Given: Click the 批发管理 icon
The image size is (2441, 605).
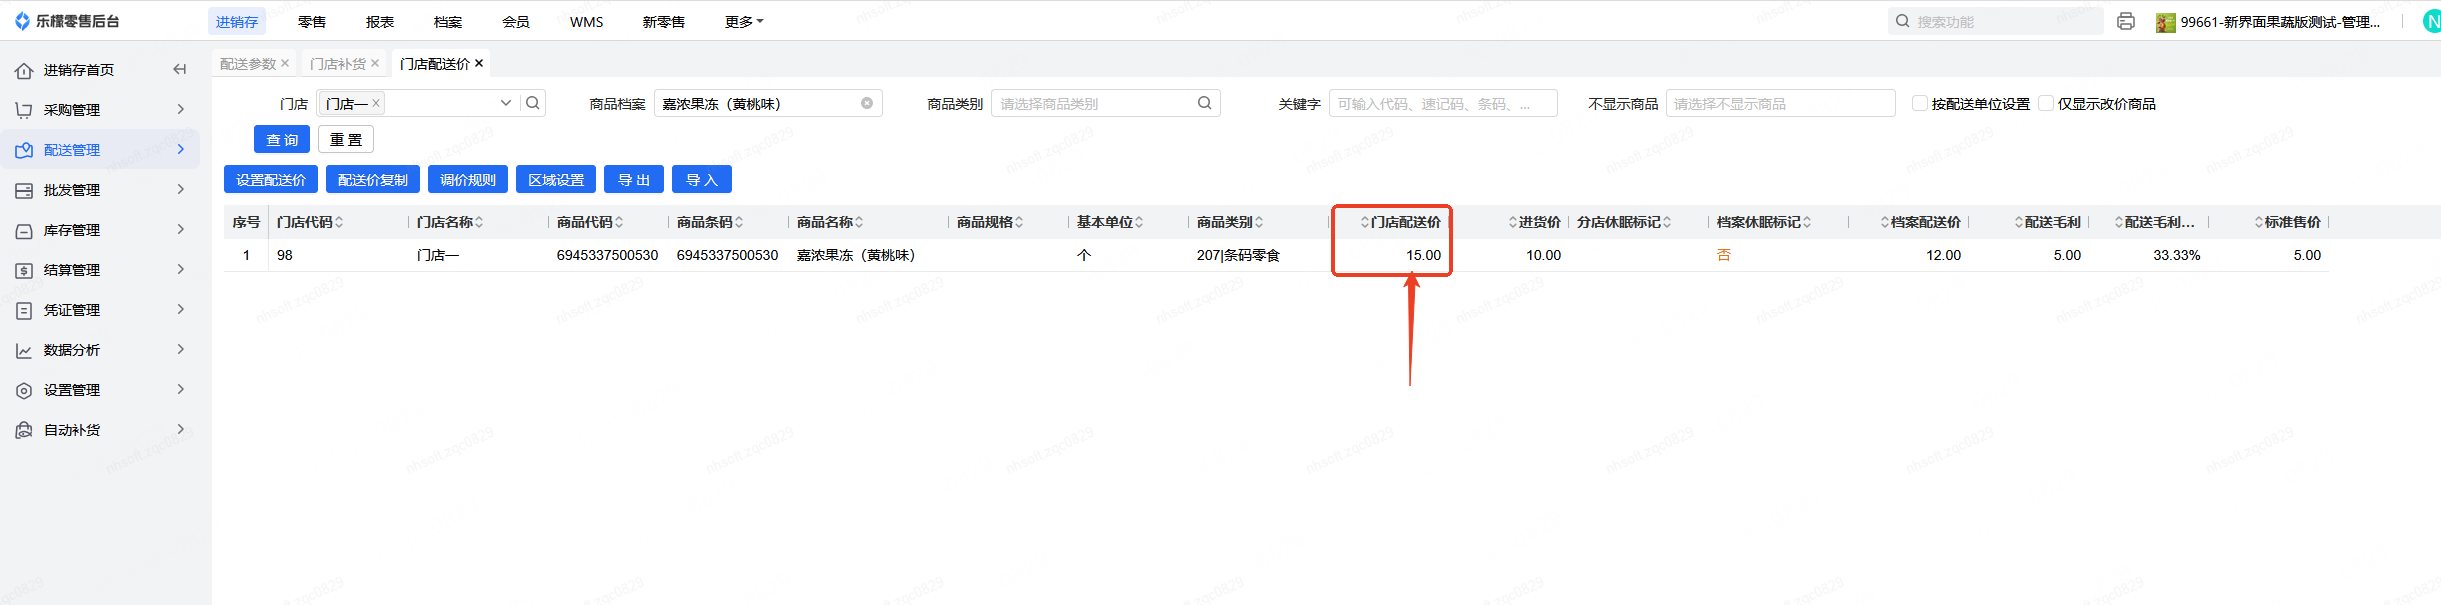Looking at the screenshot, I should [24, 190].
